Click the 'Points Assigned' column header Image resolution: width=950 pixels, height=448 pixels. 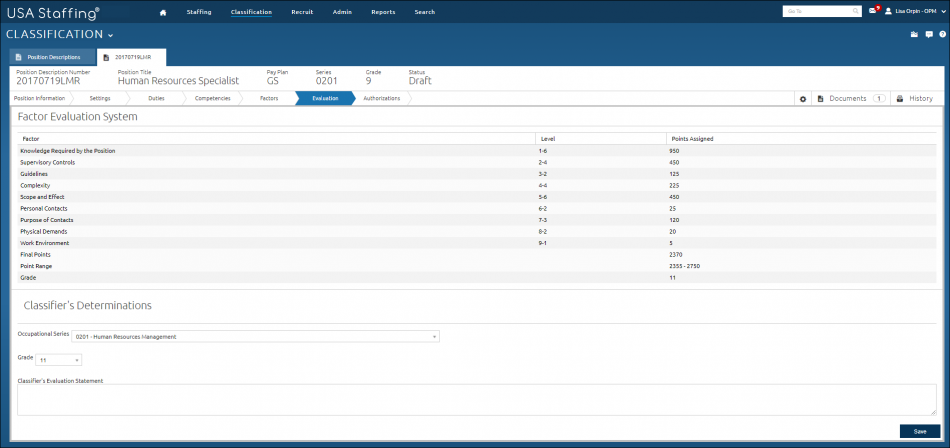pos(693,139)
